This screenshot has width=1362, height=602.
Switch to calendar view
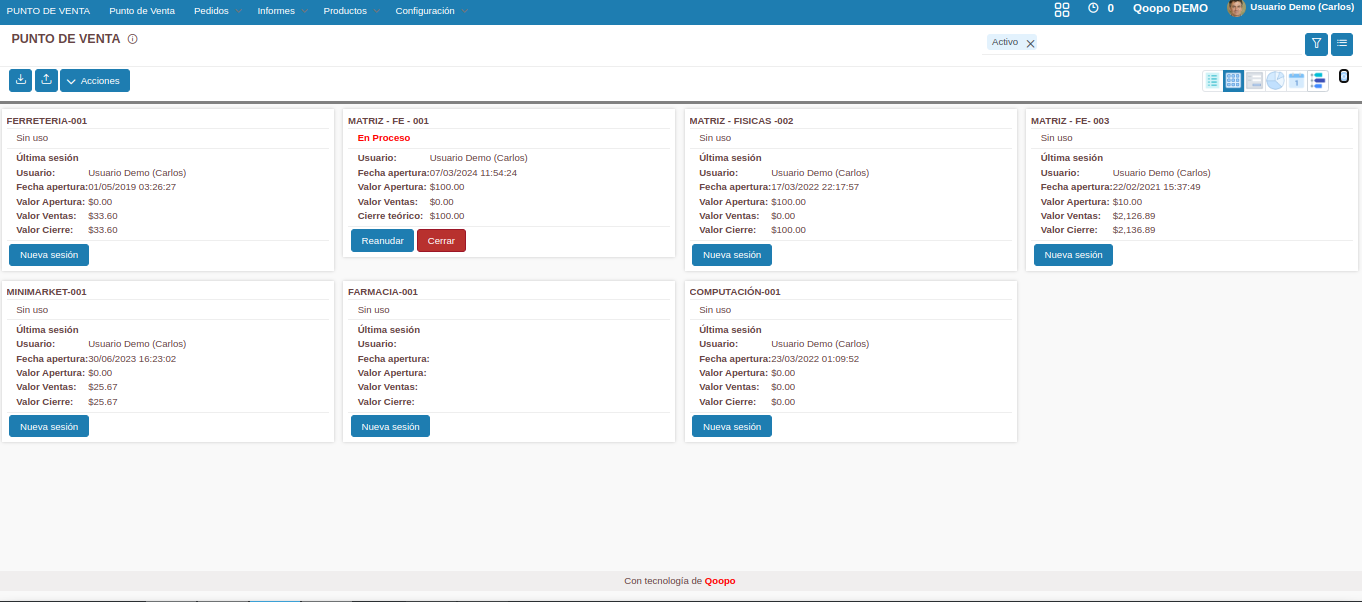pyautogui.click(x=1296, y=81)
